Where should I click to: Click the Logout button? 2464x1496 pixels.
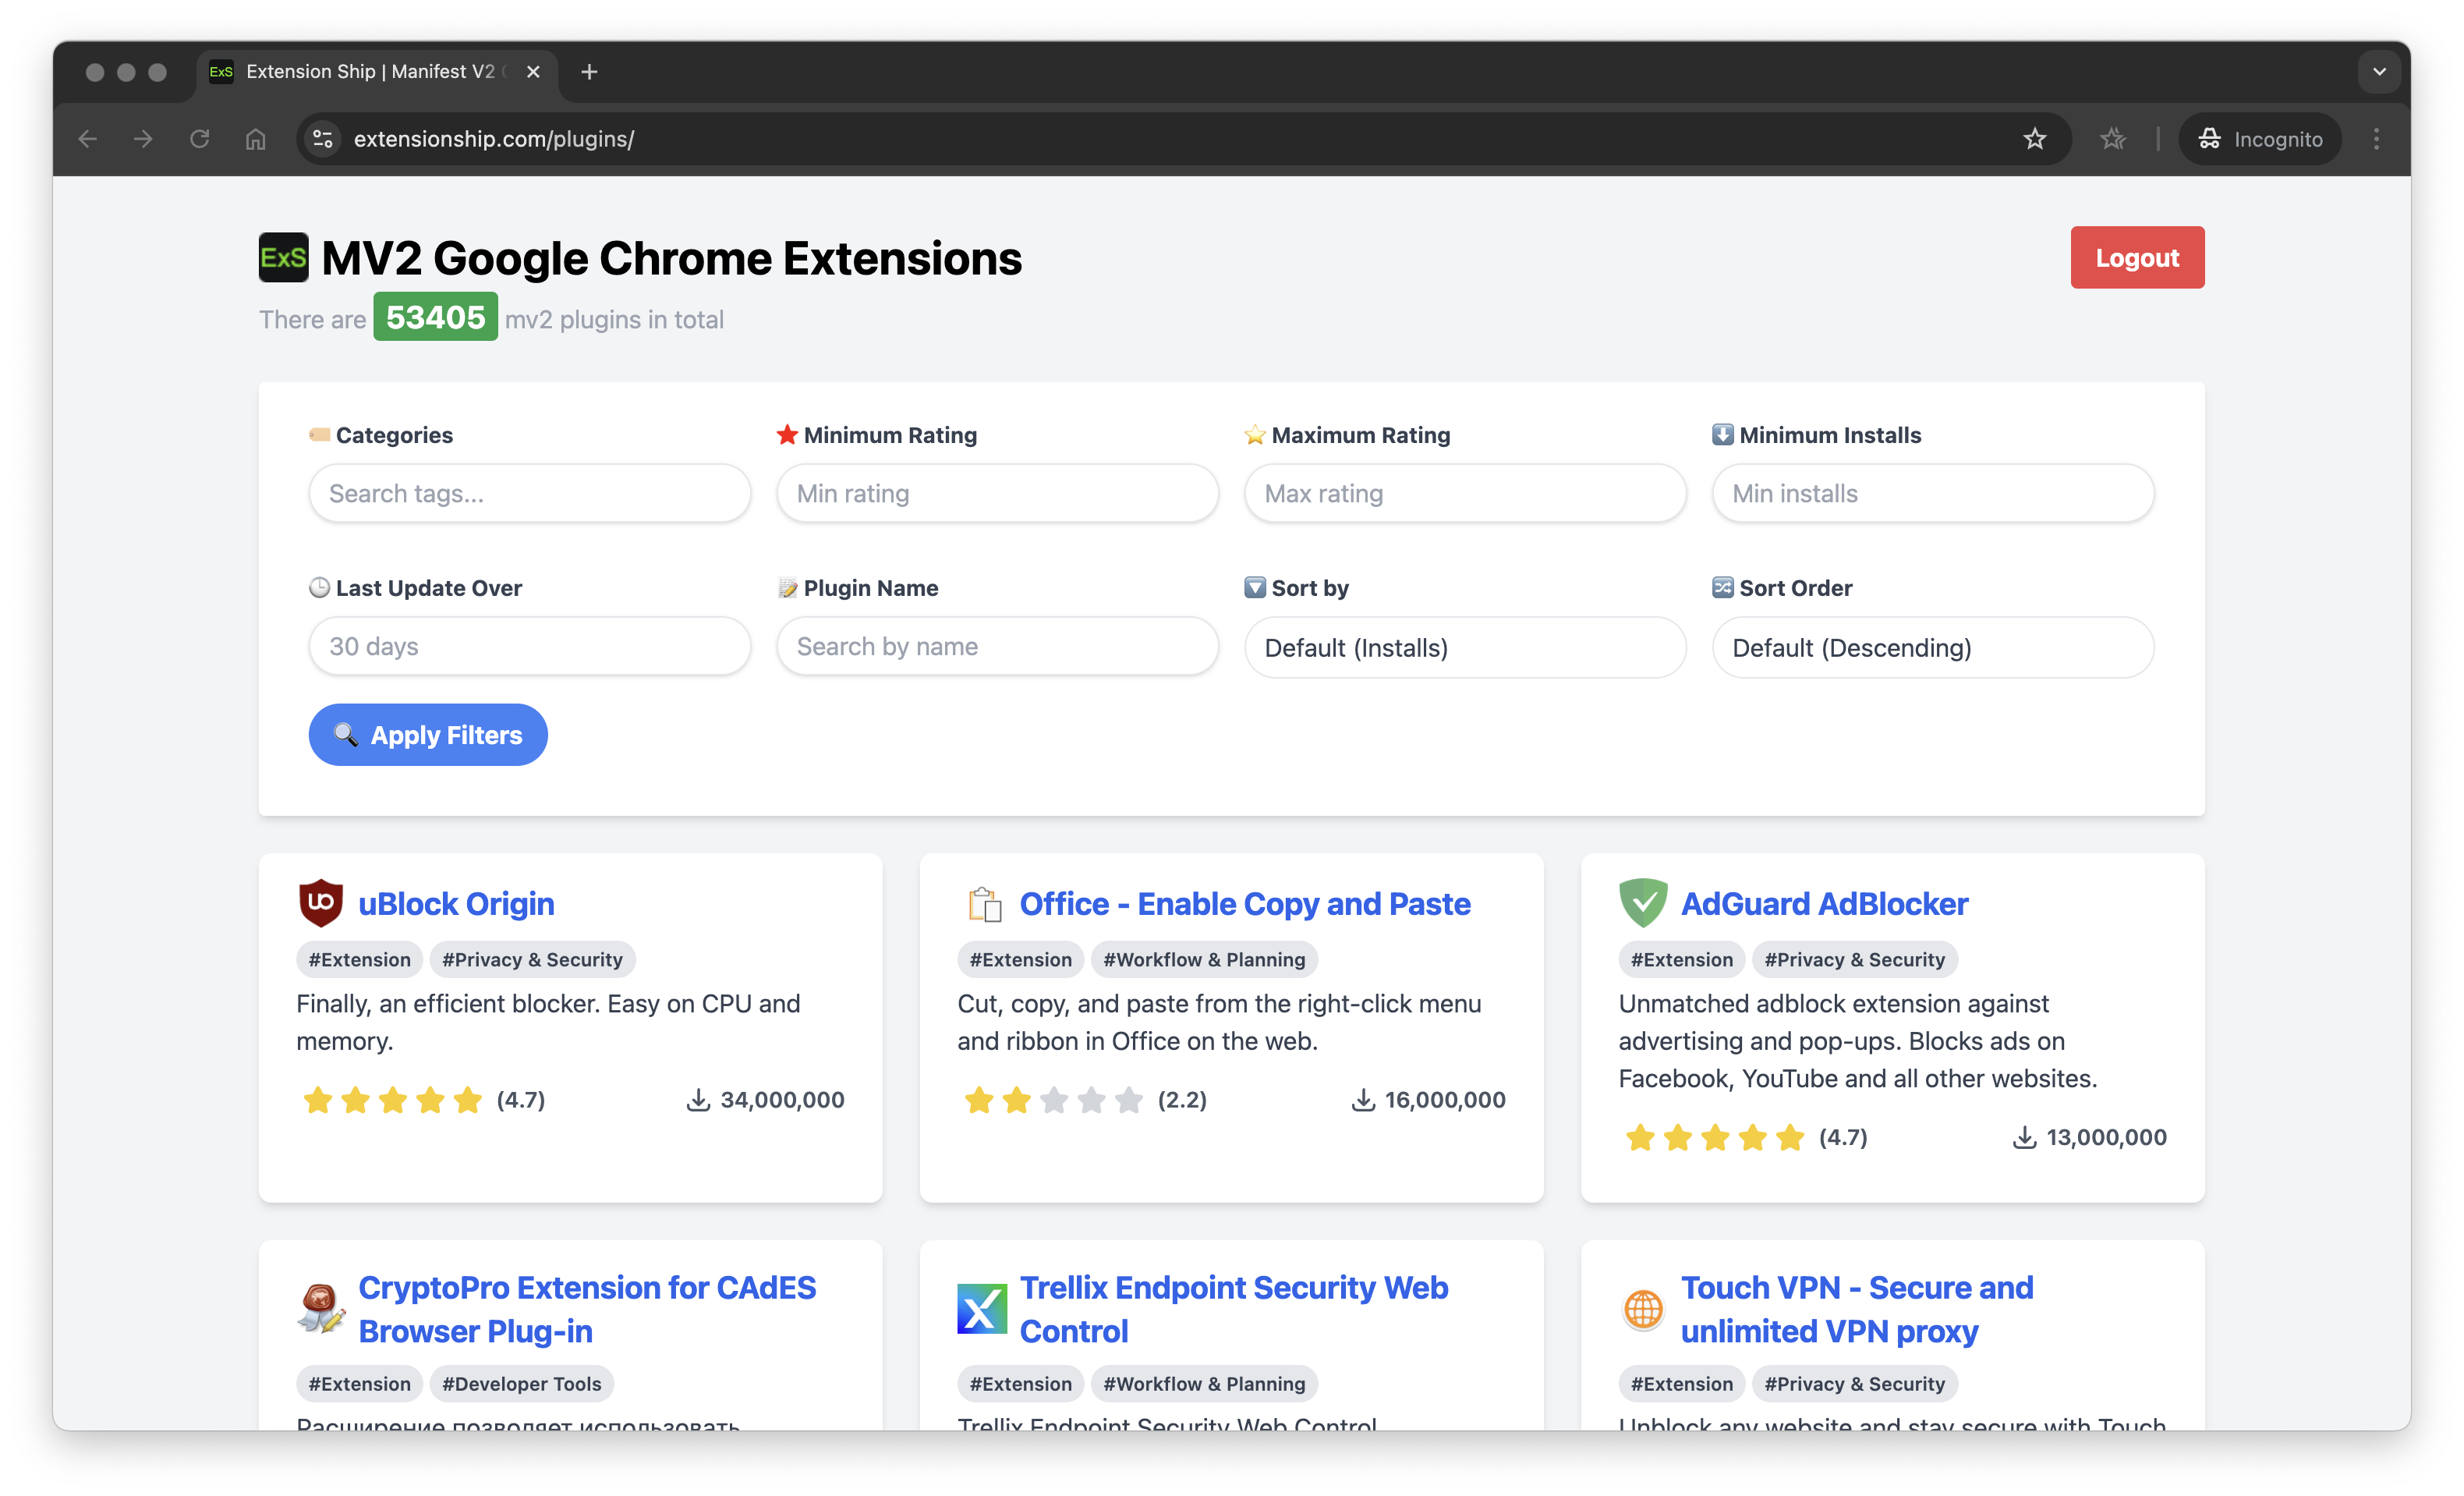2137,258
